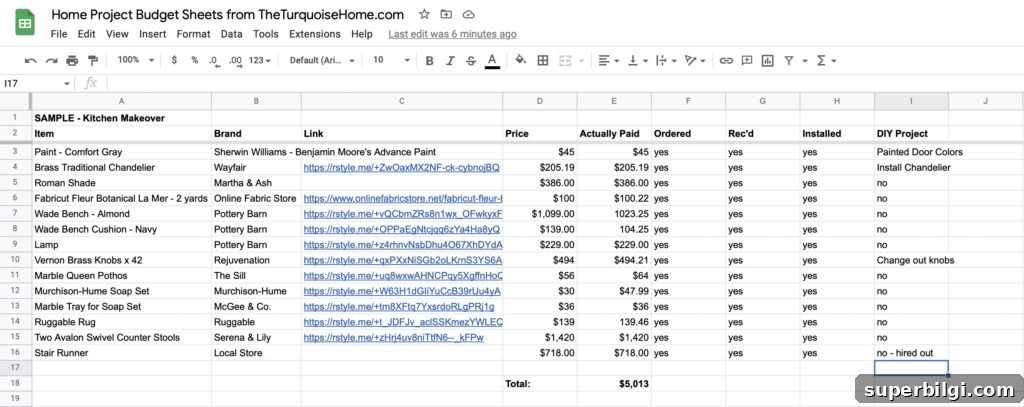Format as percent
Screen dimensions: 1024x407
195,60
